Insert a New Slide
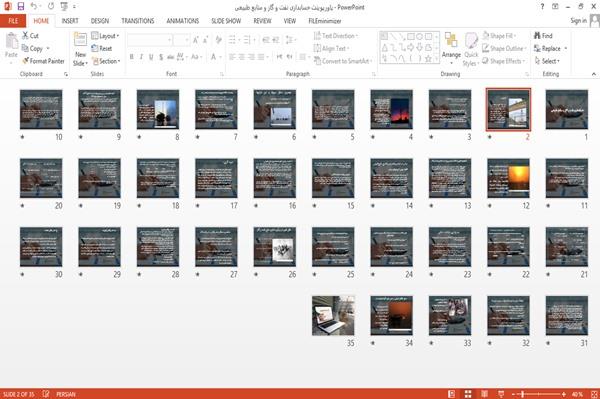Screen dimensions: 600x399 [x=80, y=49]
